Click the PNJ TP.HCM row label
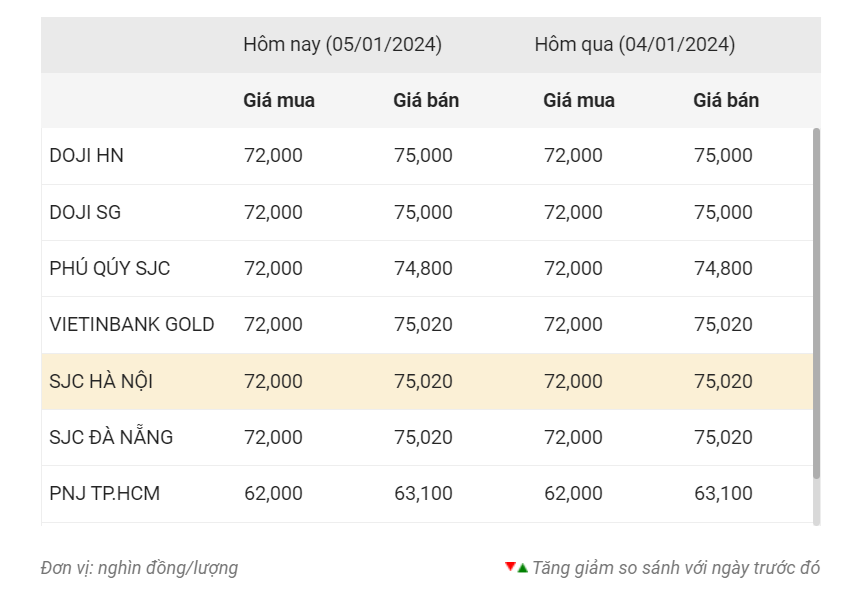The width and height of the screenshot is (854, 609). click(x=105, y=494)
